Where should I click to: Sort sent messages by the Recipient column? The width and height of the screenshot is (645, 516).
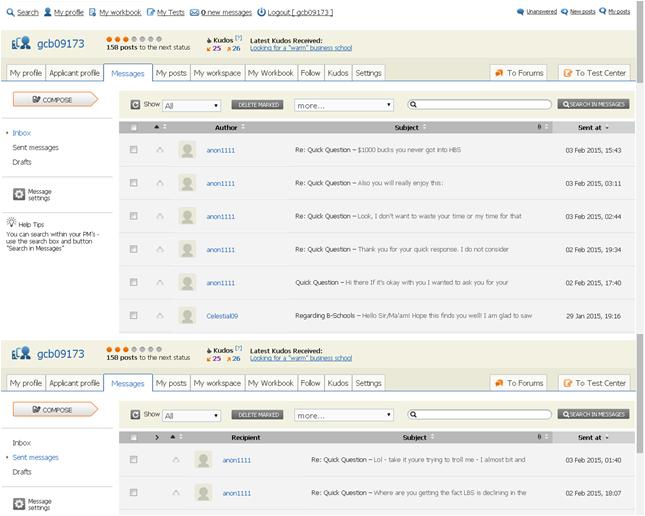(246, 437)
